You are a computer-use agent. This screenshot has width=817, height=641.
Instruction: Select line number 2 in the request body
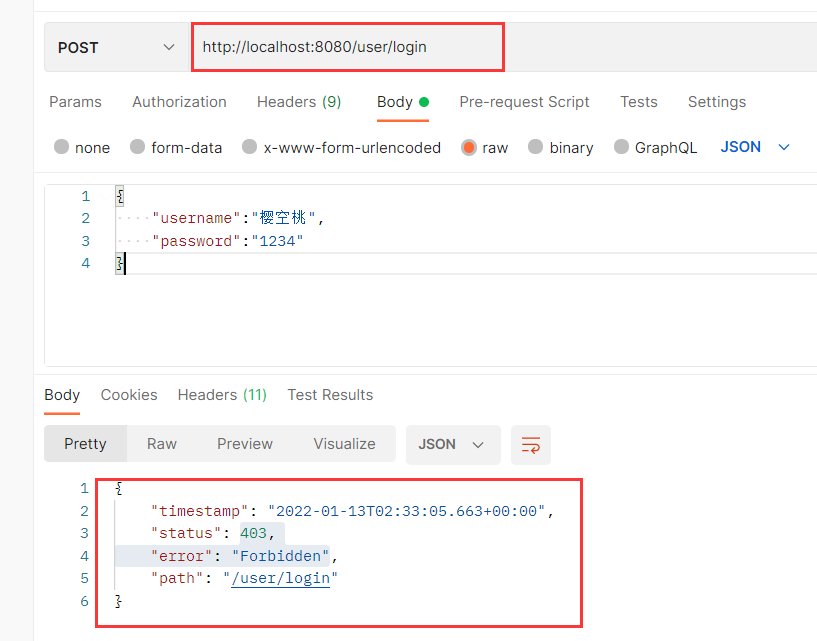pos(85,218)
